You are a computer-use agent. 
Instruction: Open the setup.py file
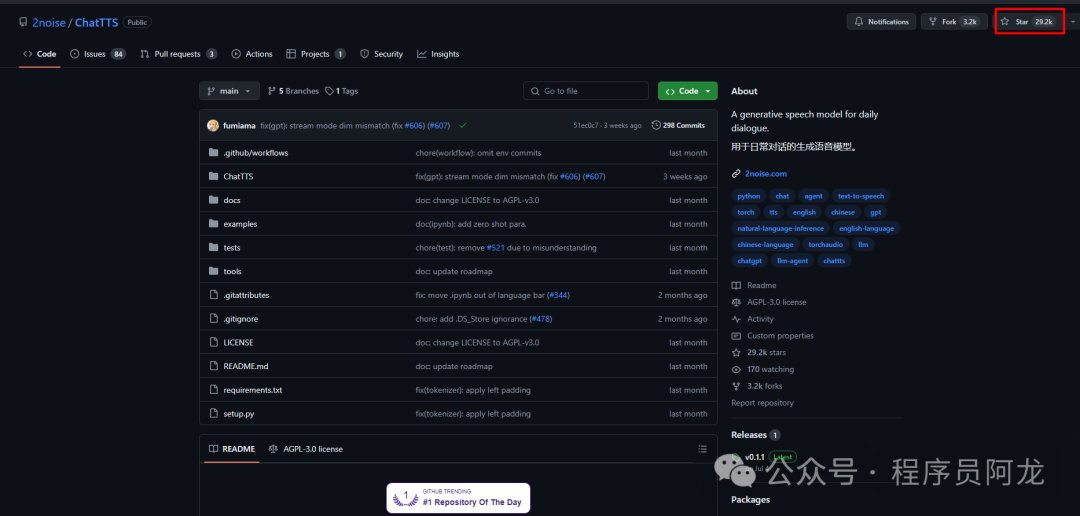click(x=238, y=414)
